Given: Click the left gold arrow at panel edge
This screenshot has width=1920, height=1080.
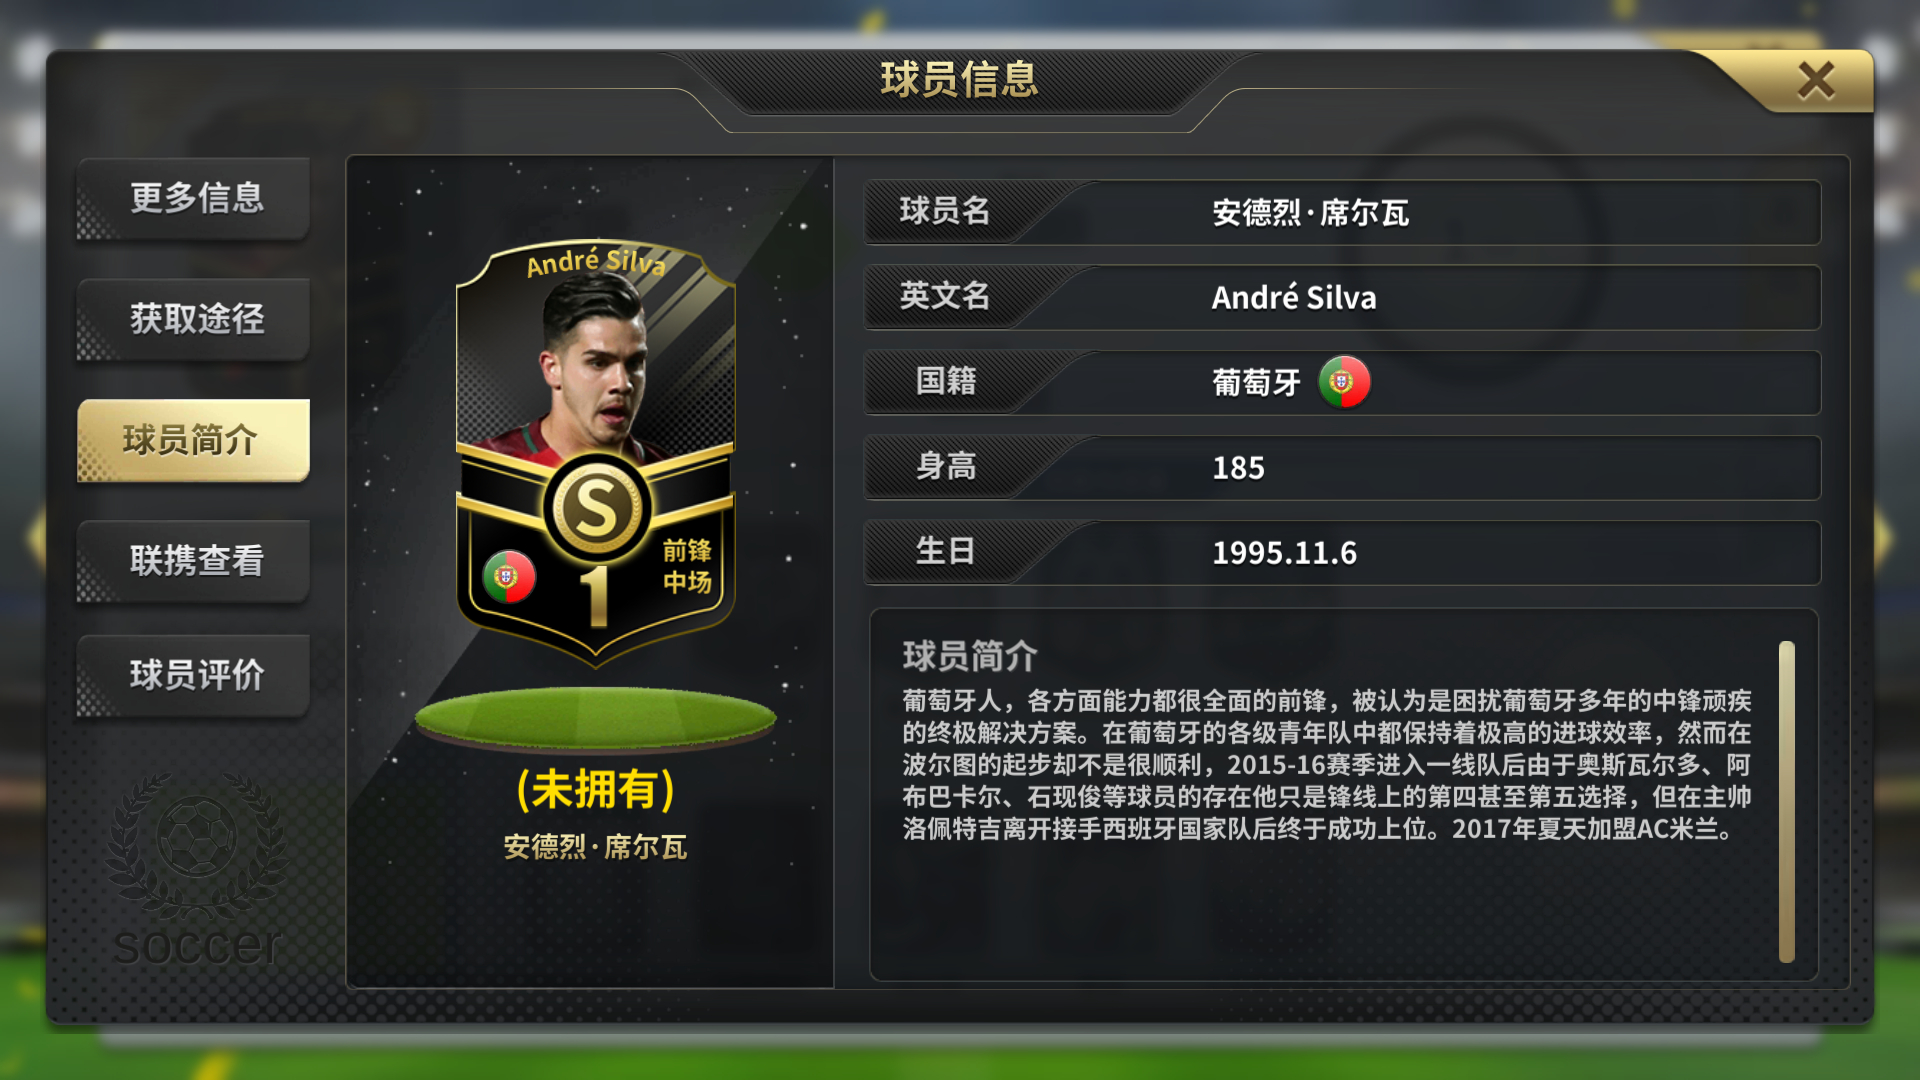Looking at the screenshot, I should [37, 537].
